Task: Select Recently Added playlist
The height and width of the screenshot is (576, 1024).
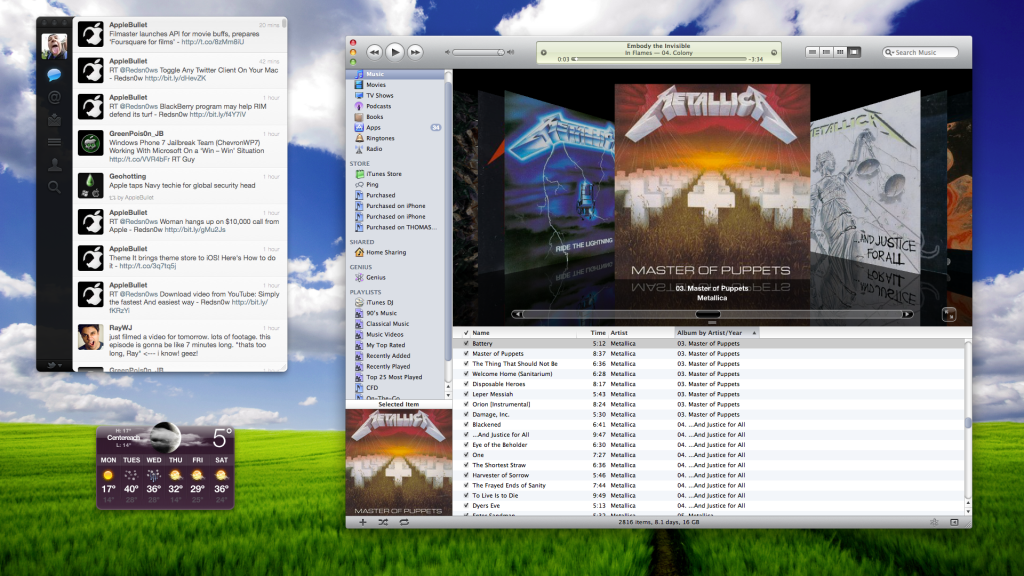Action: (388, 356)
